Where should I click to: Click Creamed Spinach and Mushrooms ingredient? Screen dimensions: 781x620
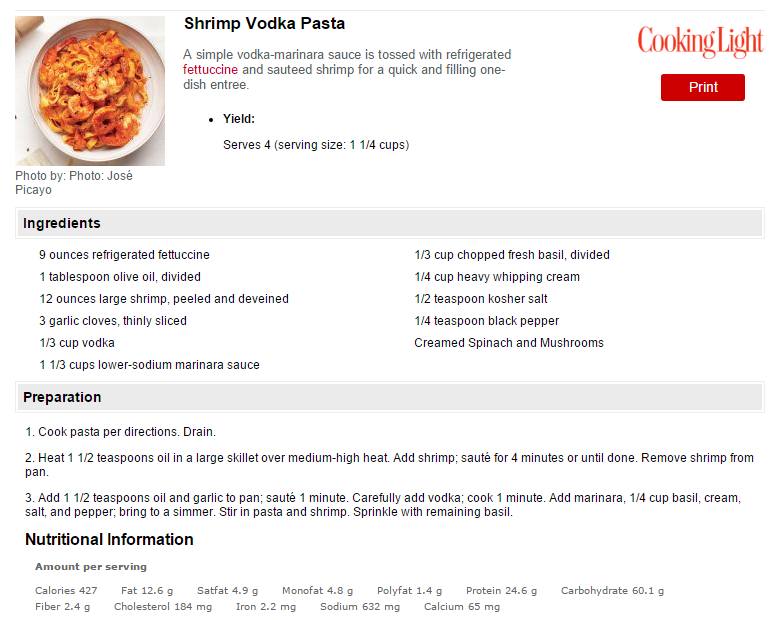pyautogui.click(x=509, y=343)
